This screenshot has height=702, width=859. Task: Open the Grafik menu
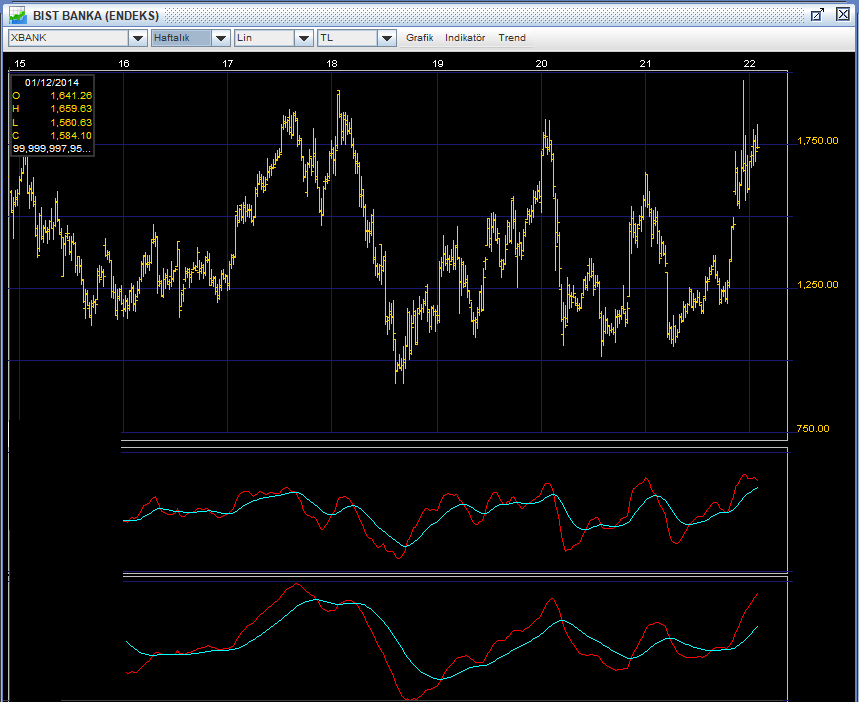(x=420, y=38)
